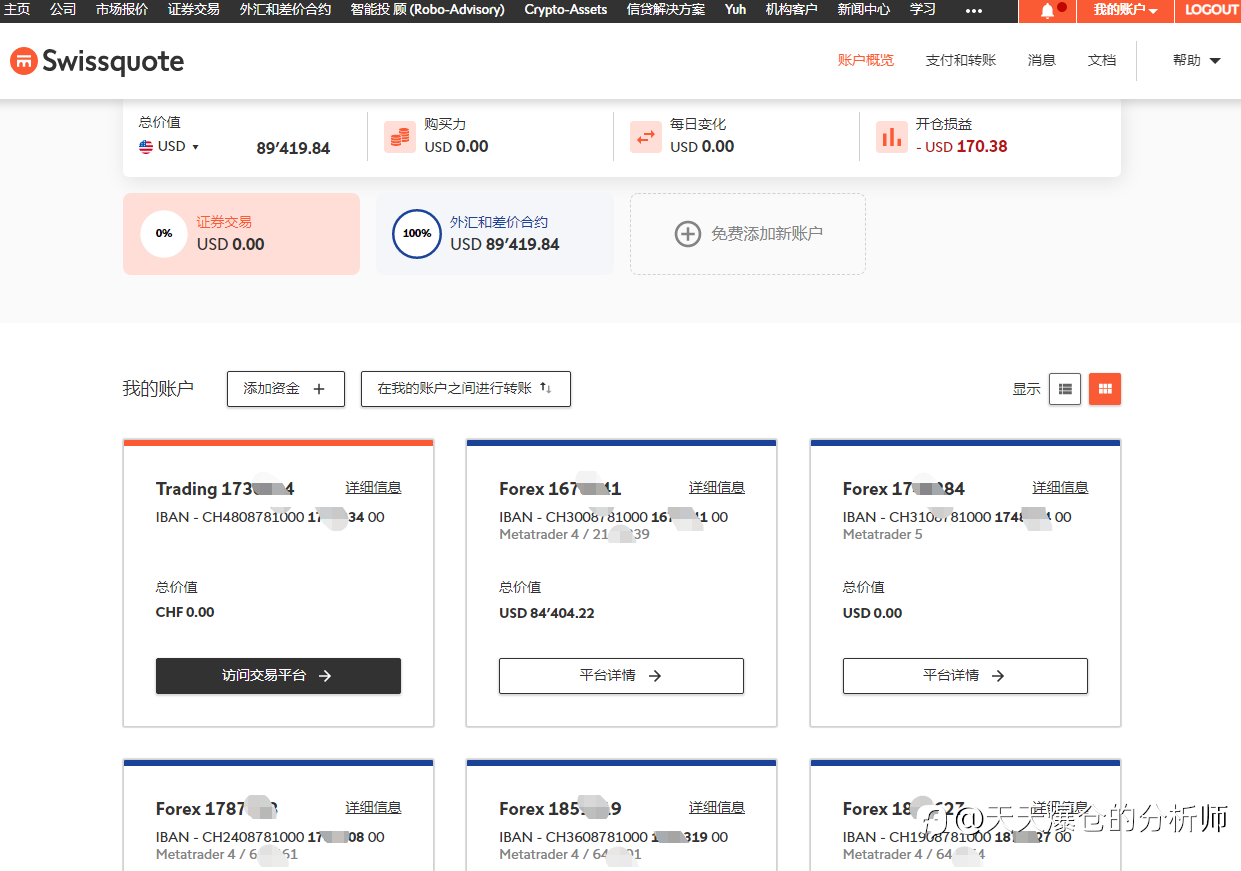This screenshot has width=1241, height=871.
Task: Open the 信贷解决方案 menu item
Action: (x=665, y=9)
